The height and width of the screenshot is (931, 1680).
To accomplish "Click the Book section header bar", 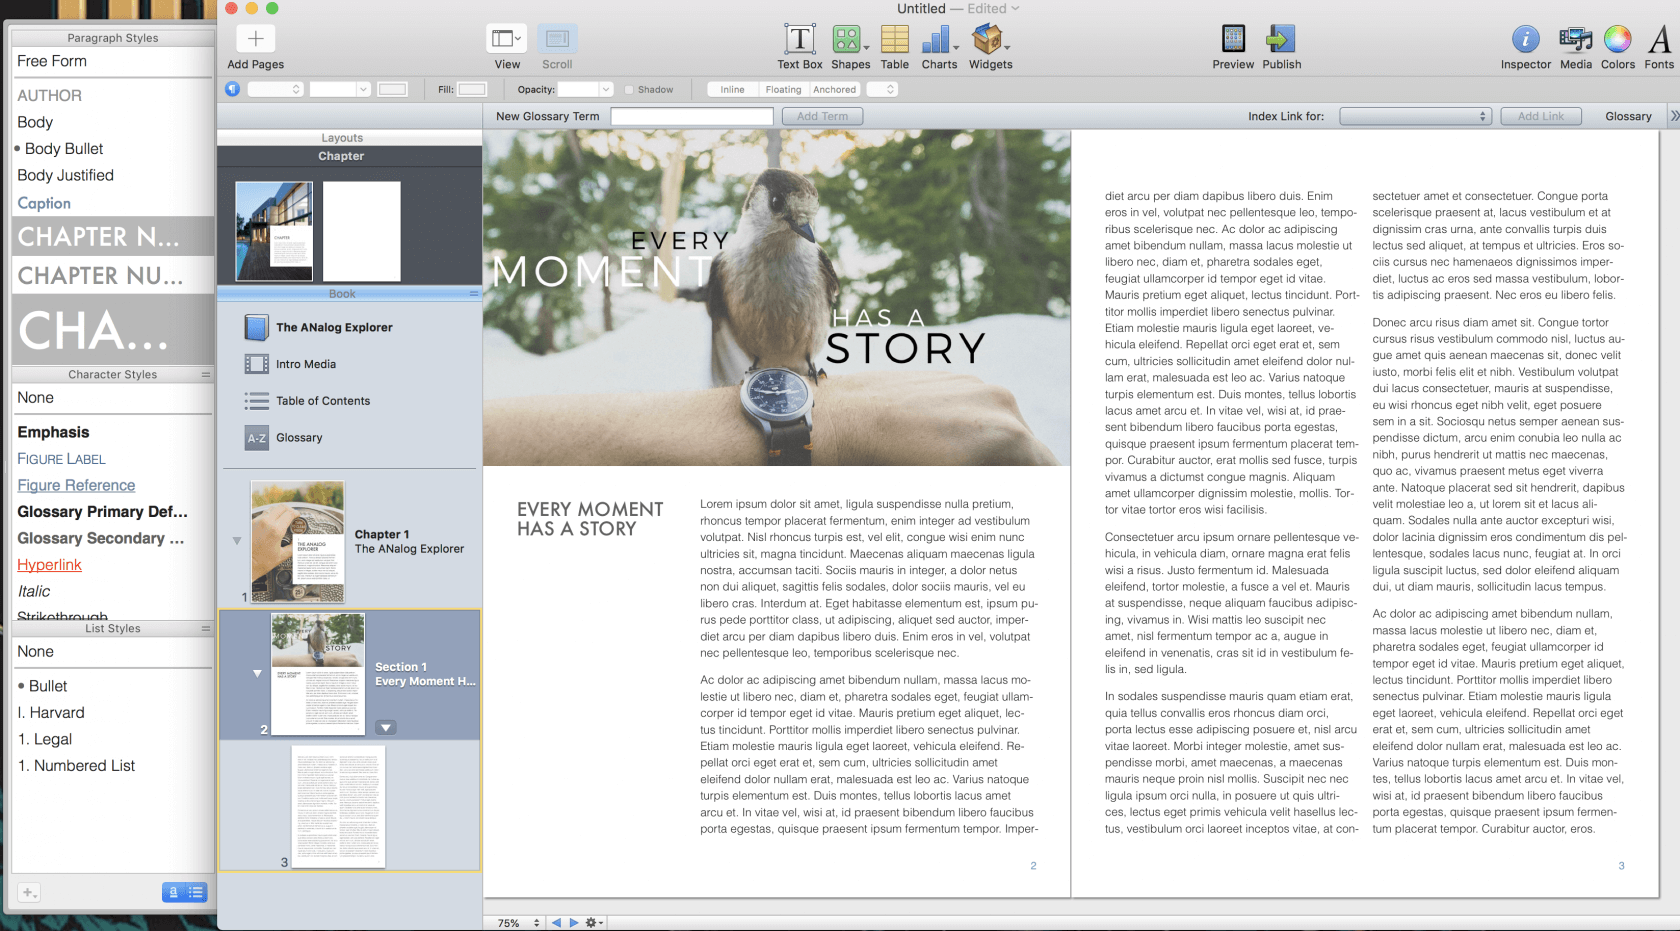I will (x=349, y=294).
